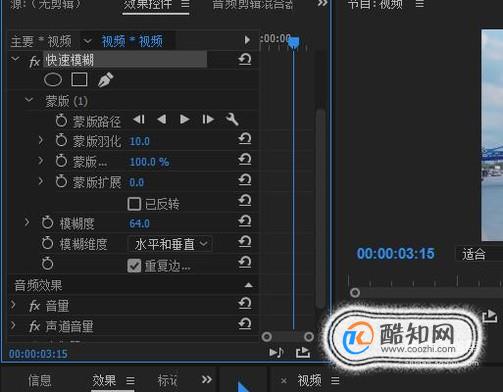Reset 蒙版羽化 value
503x392 pixels.
tap(245, 138)
